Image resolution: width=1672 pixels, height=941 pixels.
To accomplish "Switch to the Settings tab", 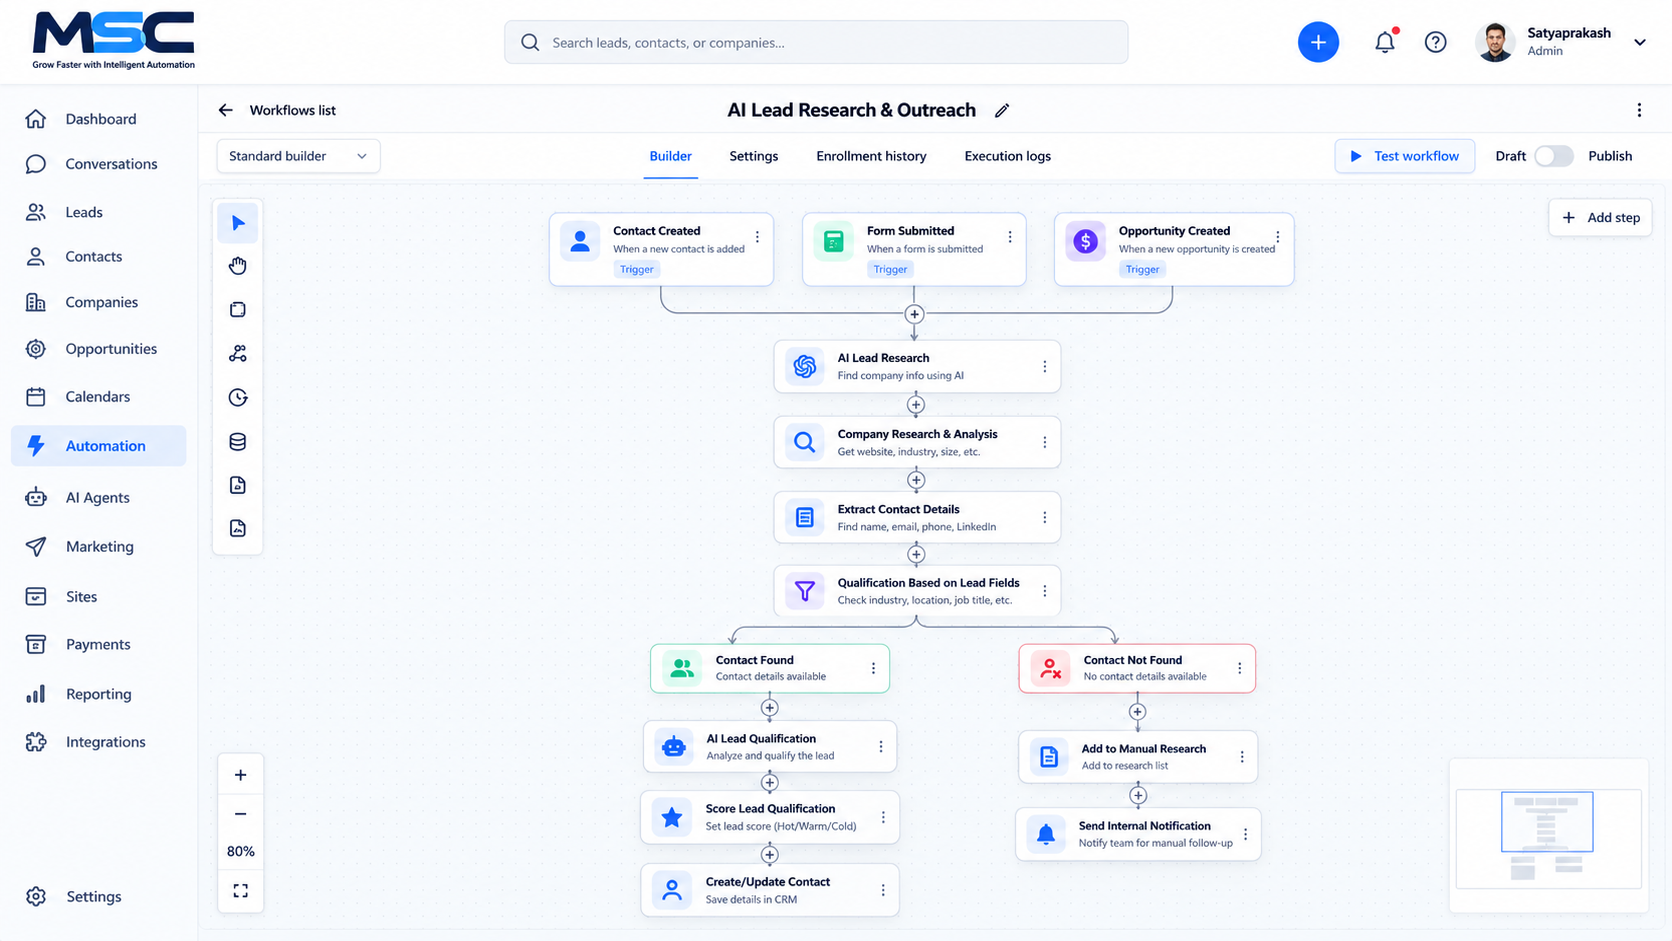I will click(754, 156).
